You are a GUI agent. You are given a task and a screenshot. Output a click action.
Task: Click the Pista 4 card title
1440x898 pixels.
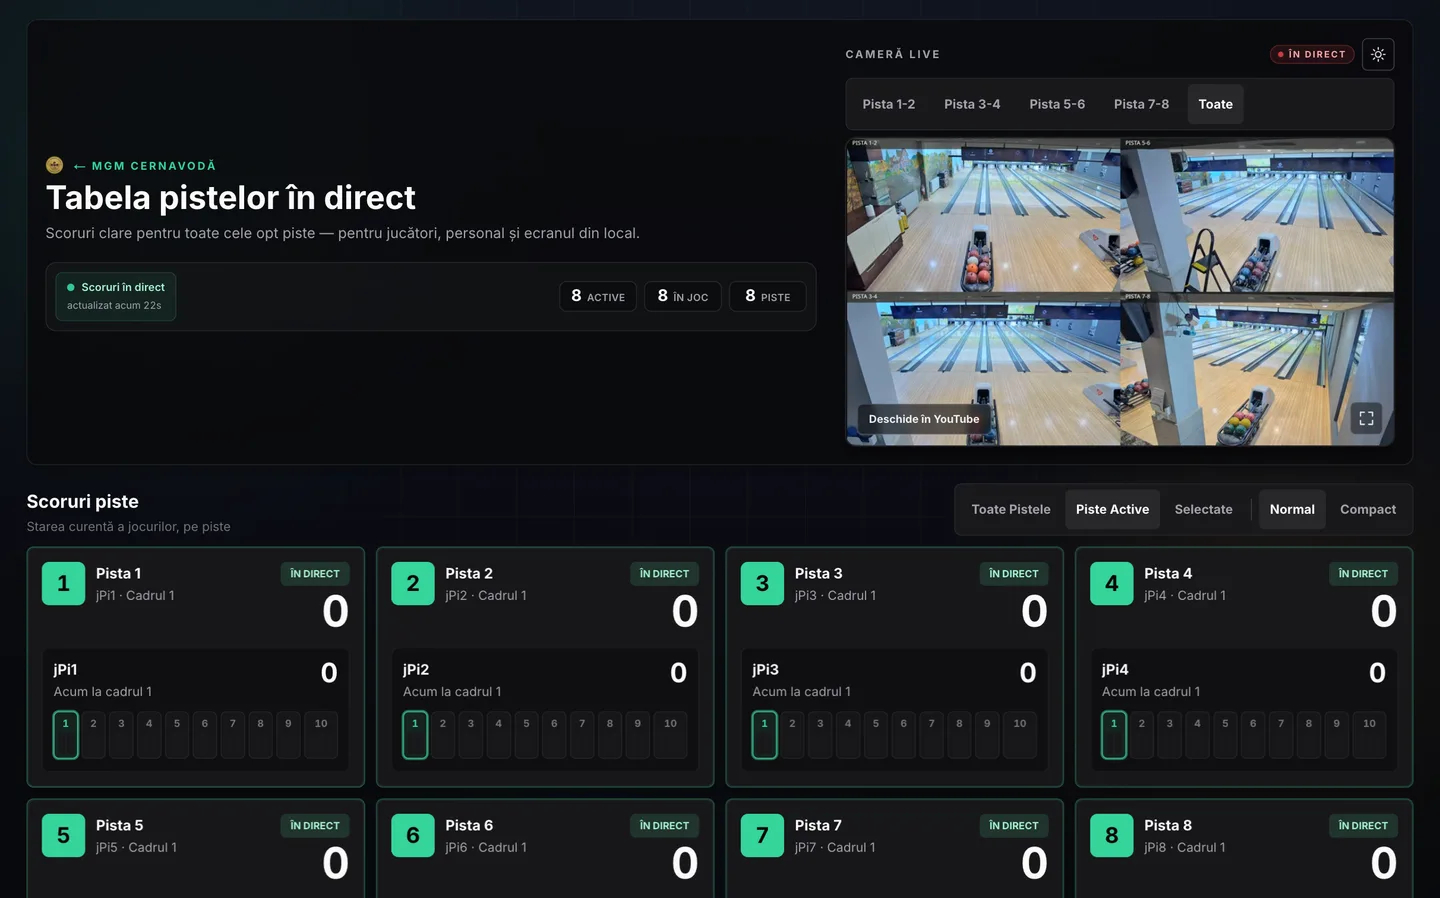[x=1168, y=573]
